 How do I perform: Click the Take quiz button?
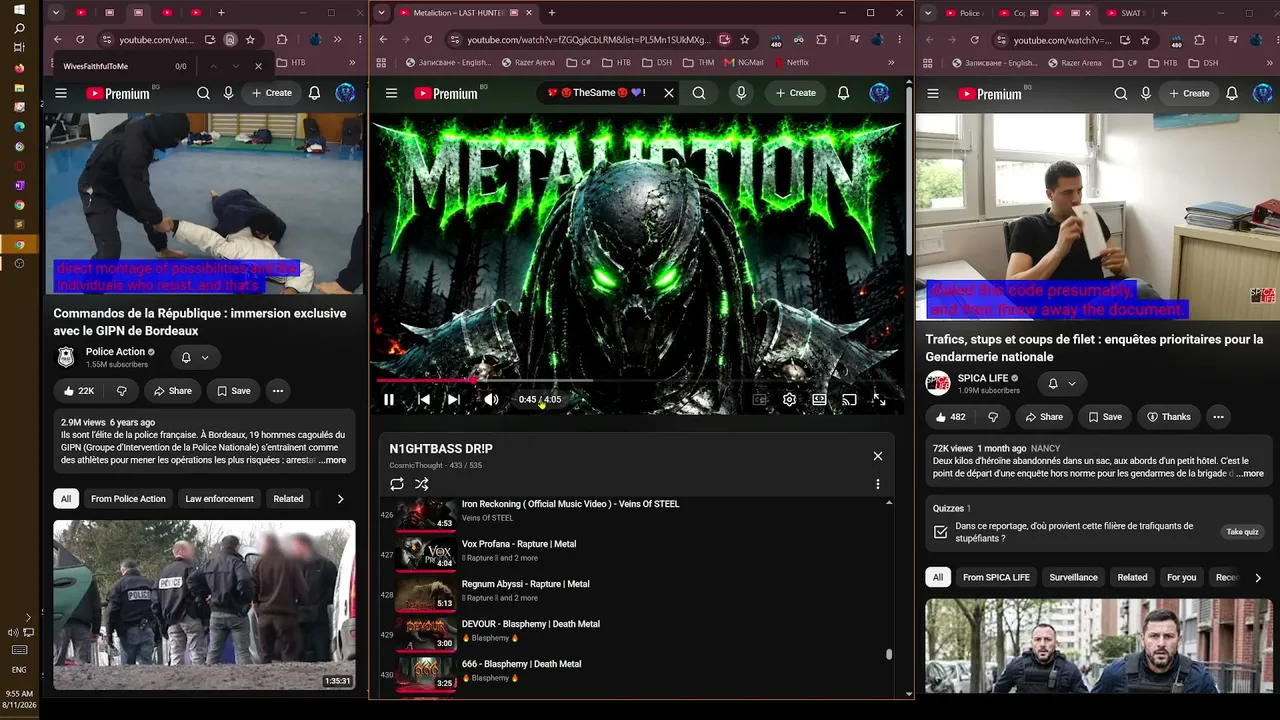pyautogui.click(x=1242, y=532)
